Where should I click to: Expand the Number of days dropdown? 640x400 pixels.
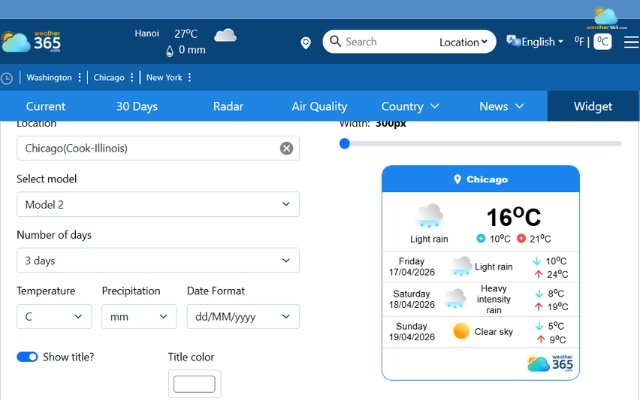[158, 260]
